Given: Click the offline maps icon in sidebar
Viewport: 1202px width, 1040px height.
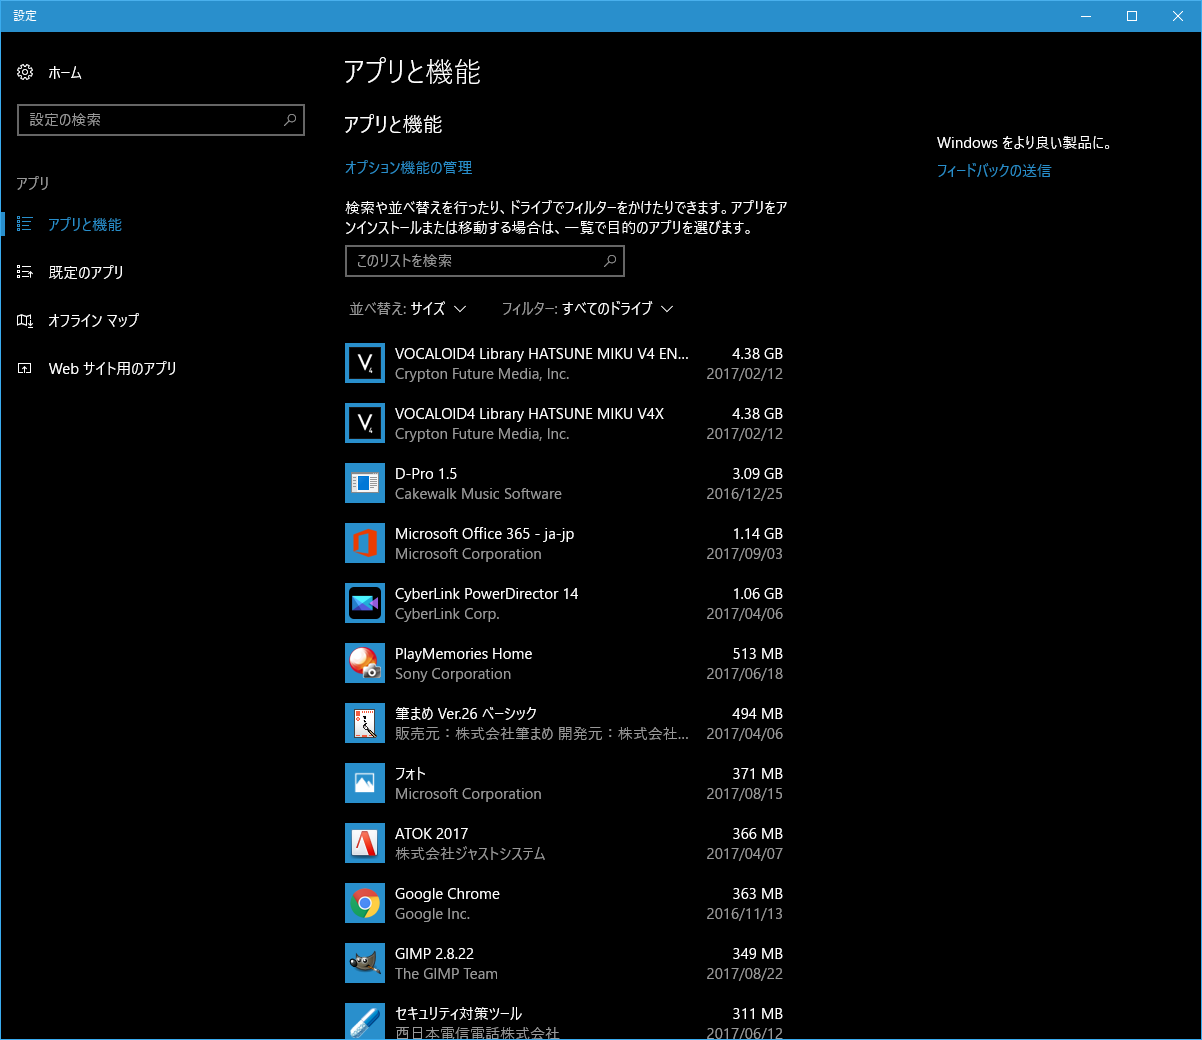Looking at the screenshot, I should tap(25, 320).
